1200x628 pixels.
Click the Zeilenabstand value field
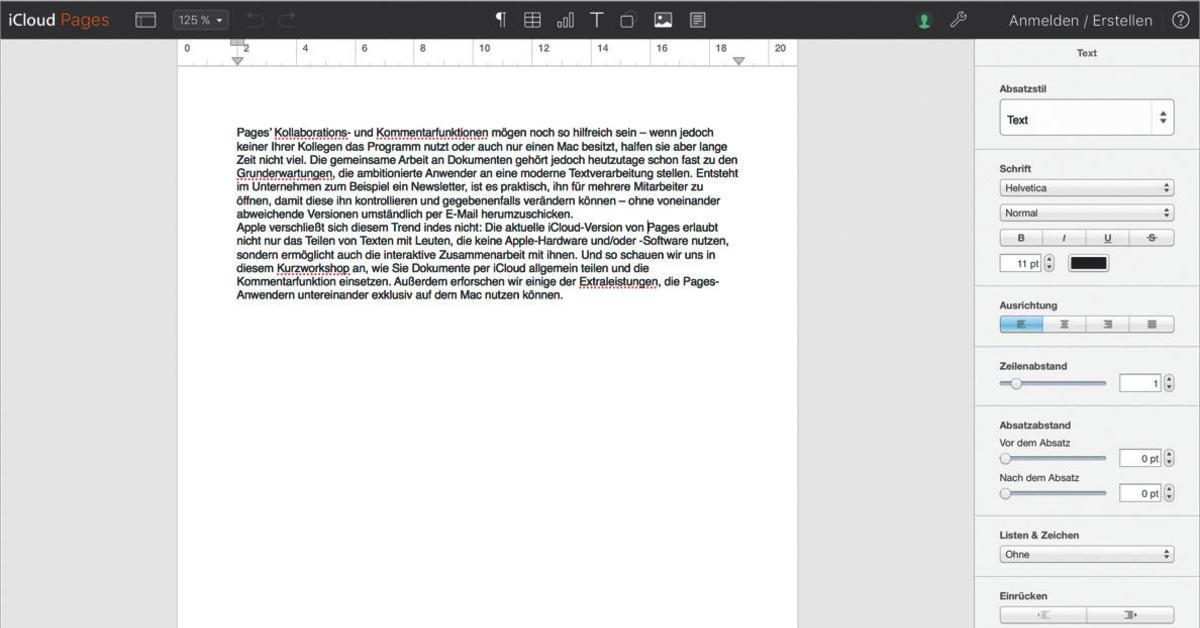(x=1140, y=383)
